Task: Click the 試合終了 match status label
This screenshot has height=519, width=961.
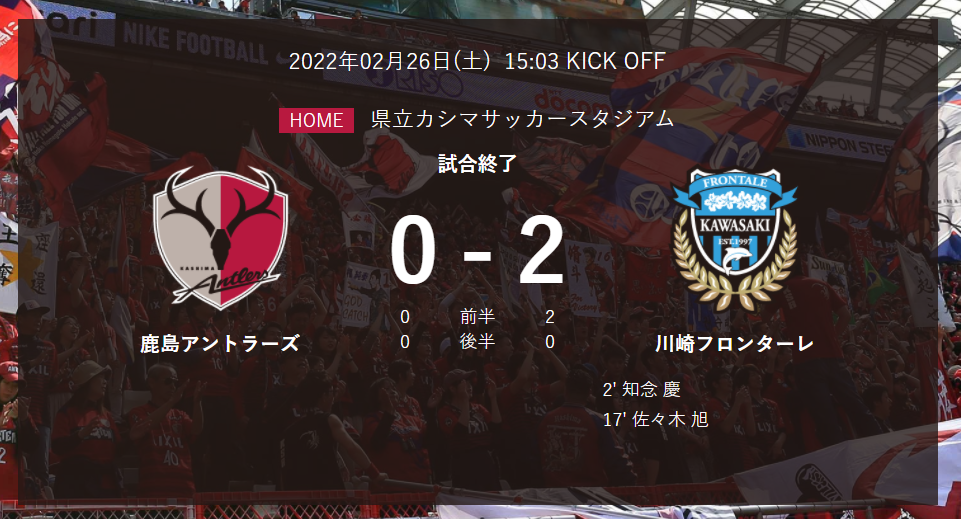Action: click(477, 164)
